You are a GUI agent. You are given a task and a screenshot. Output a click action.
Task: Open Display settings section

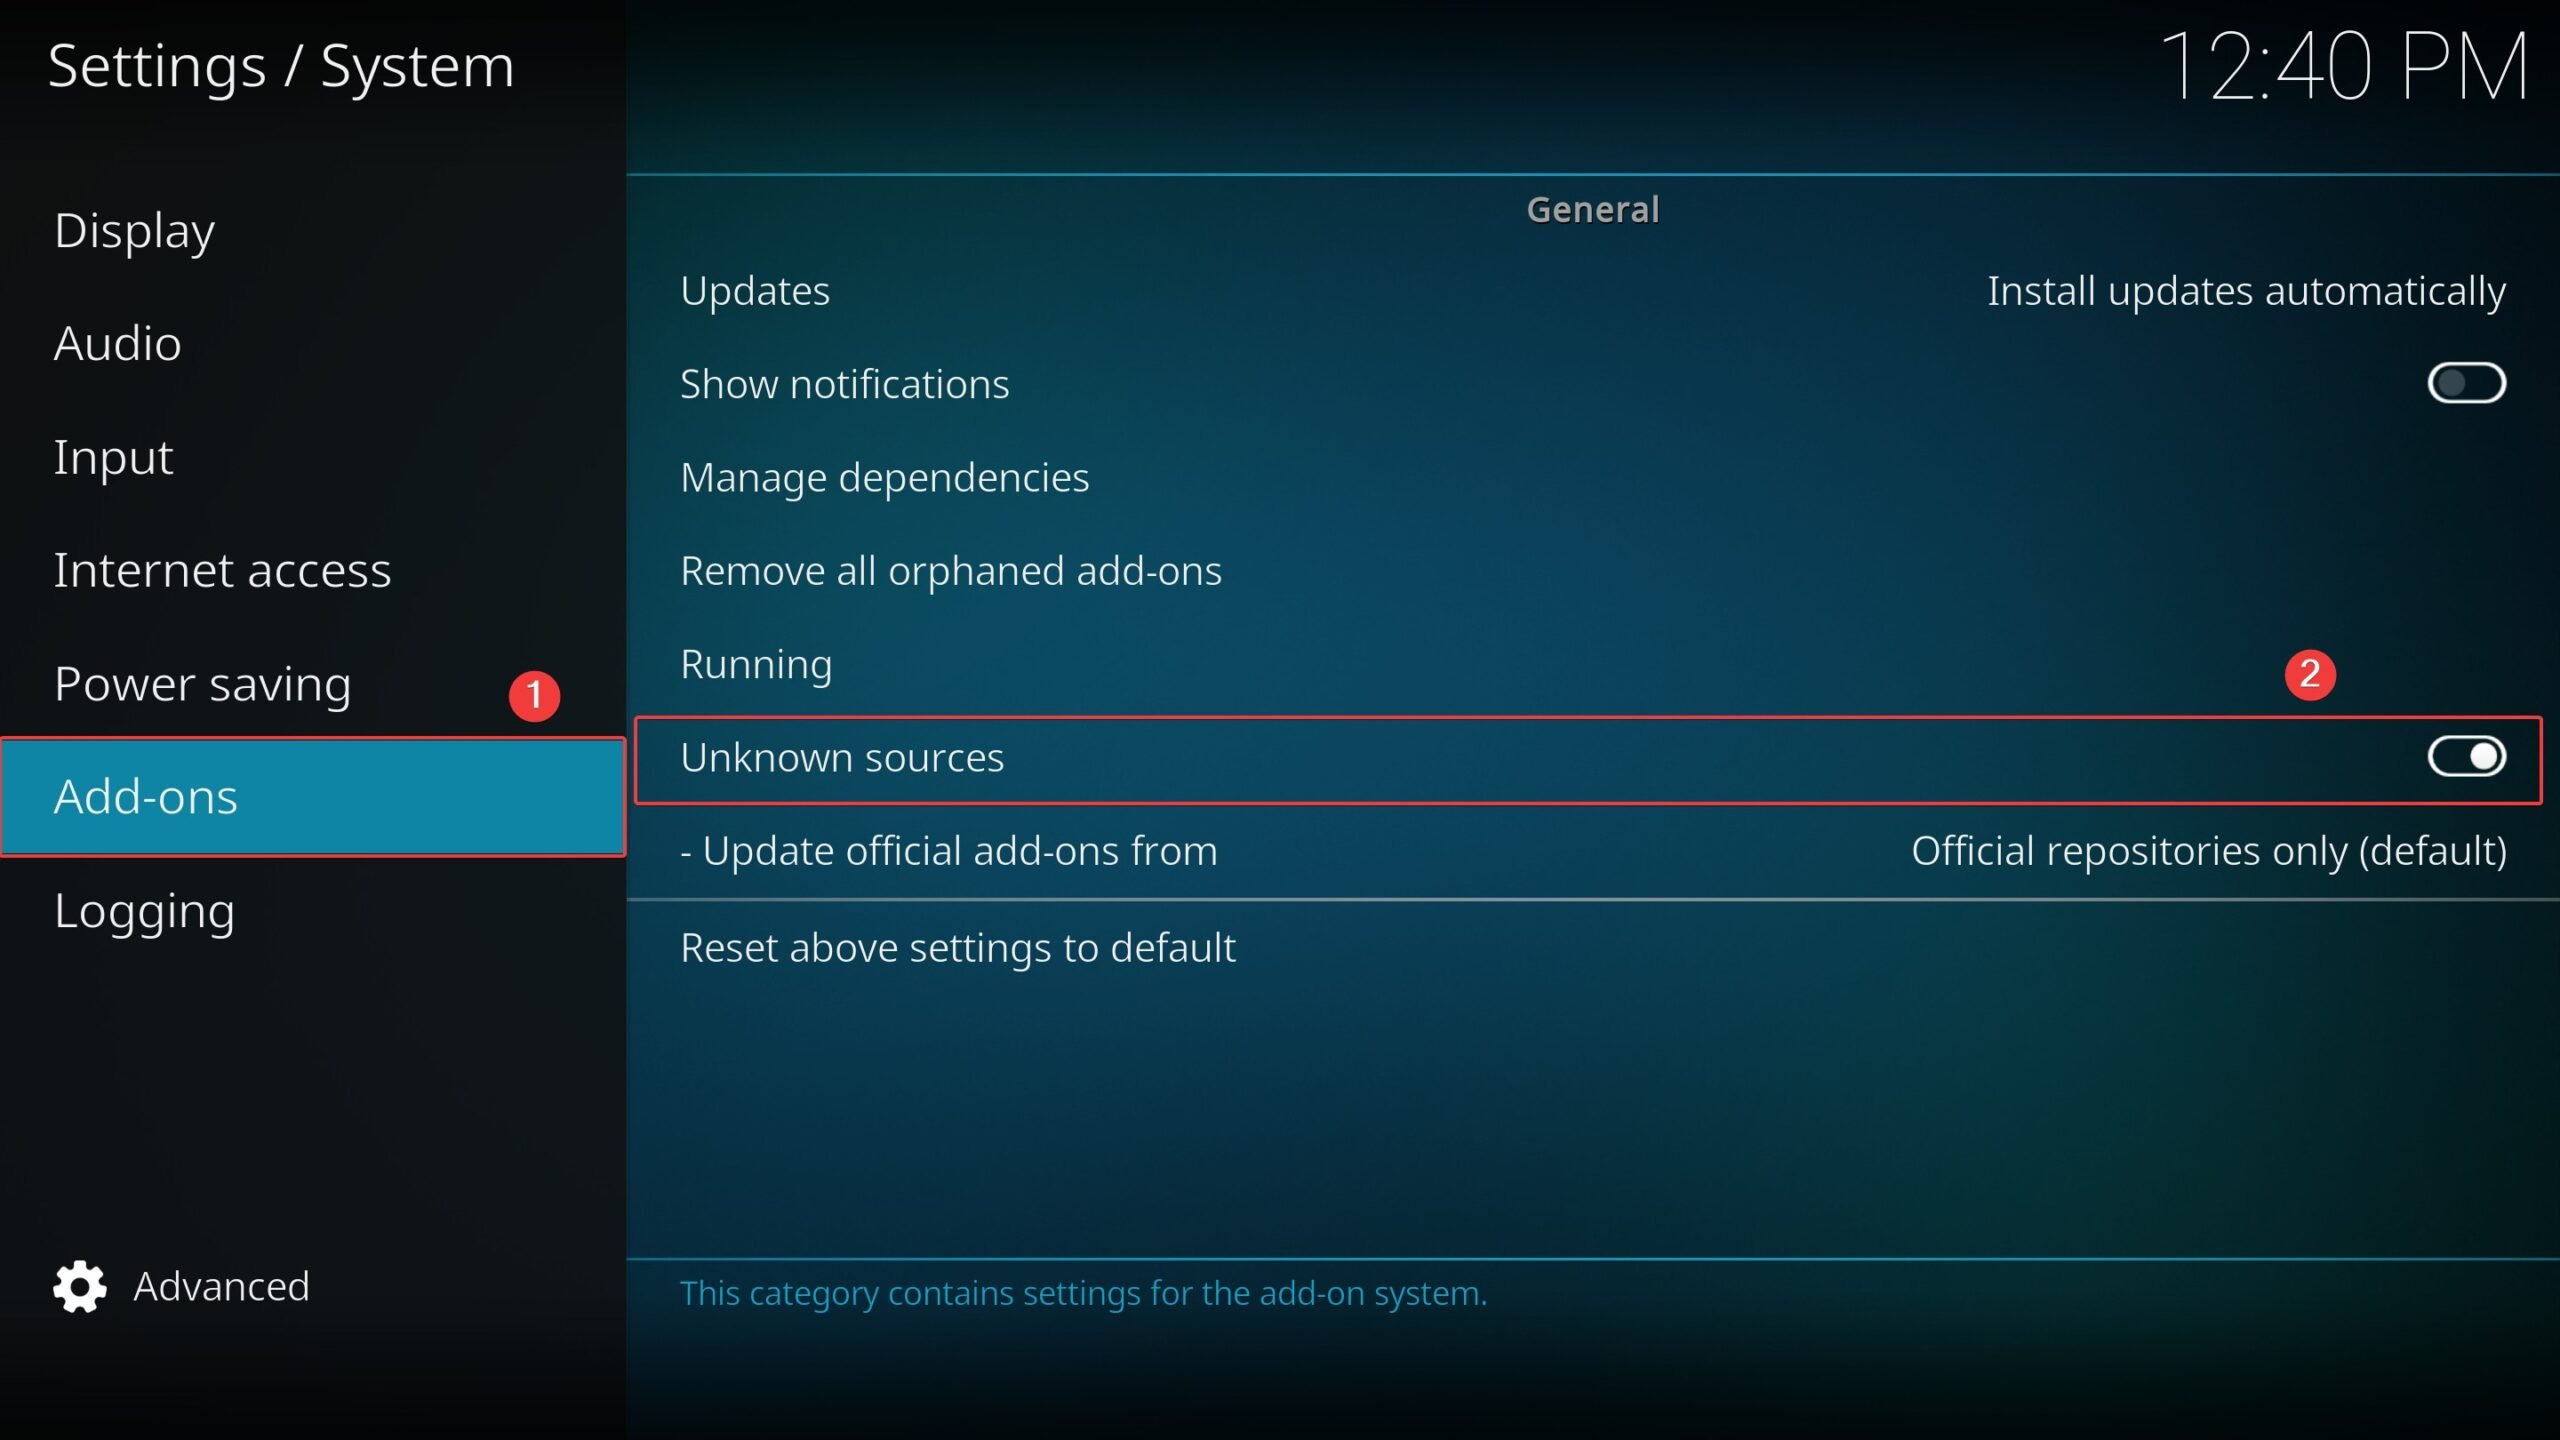click(134, 230)
